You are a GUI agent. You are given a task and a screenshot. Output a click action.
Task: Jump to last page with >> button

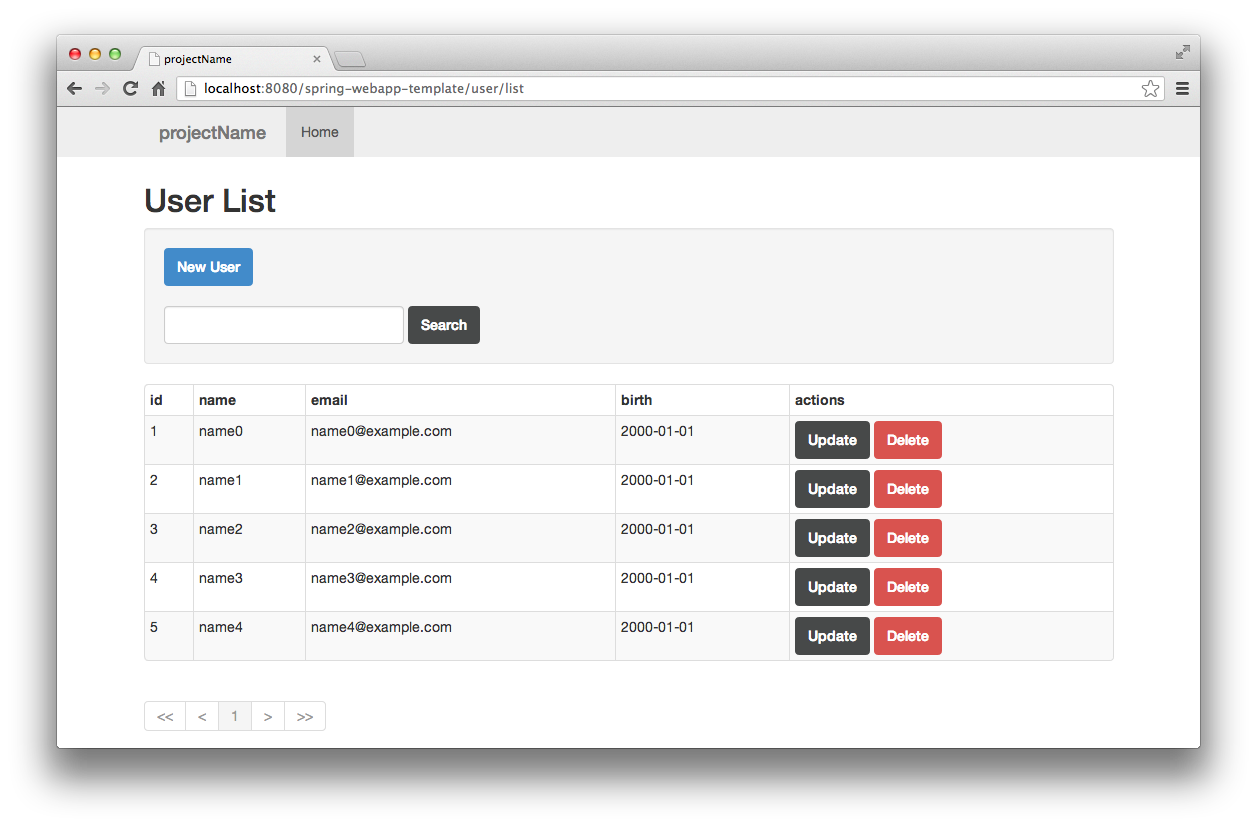(305, 716)
